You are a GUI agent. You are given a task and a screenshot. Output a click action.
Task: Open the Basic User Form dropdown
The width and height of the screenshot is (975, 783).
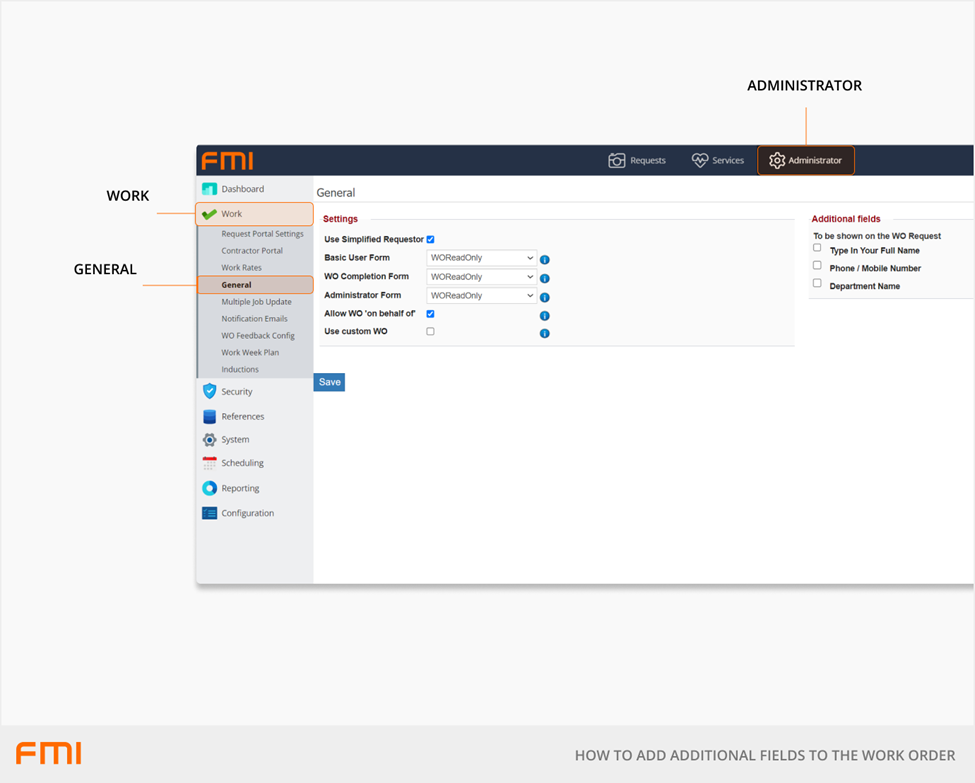pos(482,258)
